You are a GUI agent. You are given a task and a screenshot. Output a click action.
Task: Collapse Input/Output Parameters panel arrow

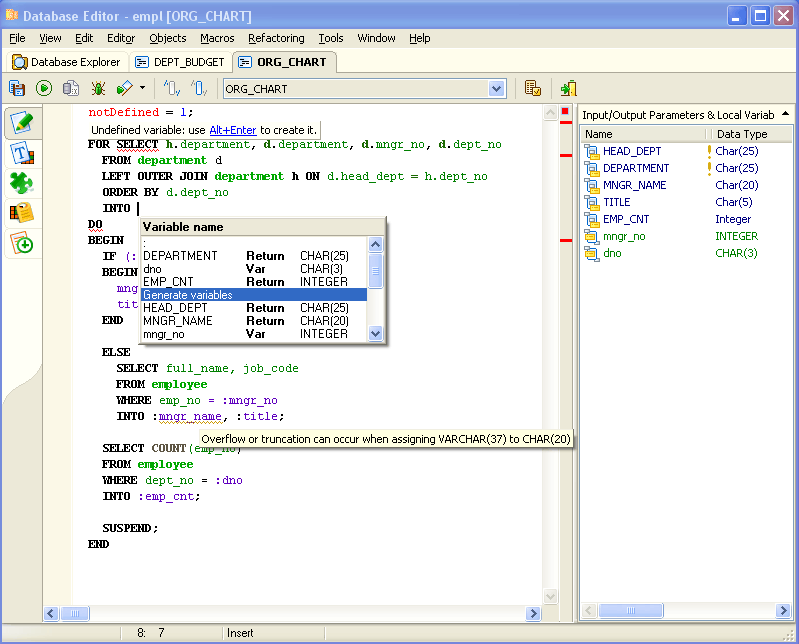785,115
